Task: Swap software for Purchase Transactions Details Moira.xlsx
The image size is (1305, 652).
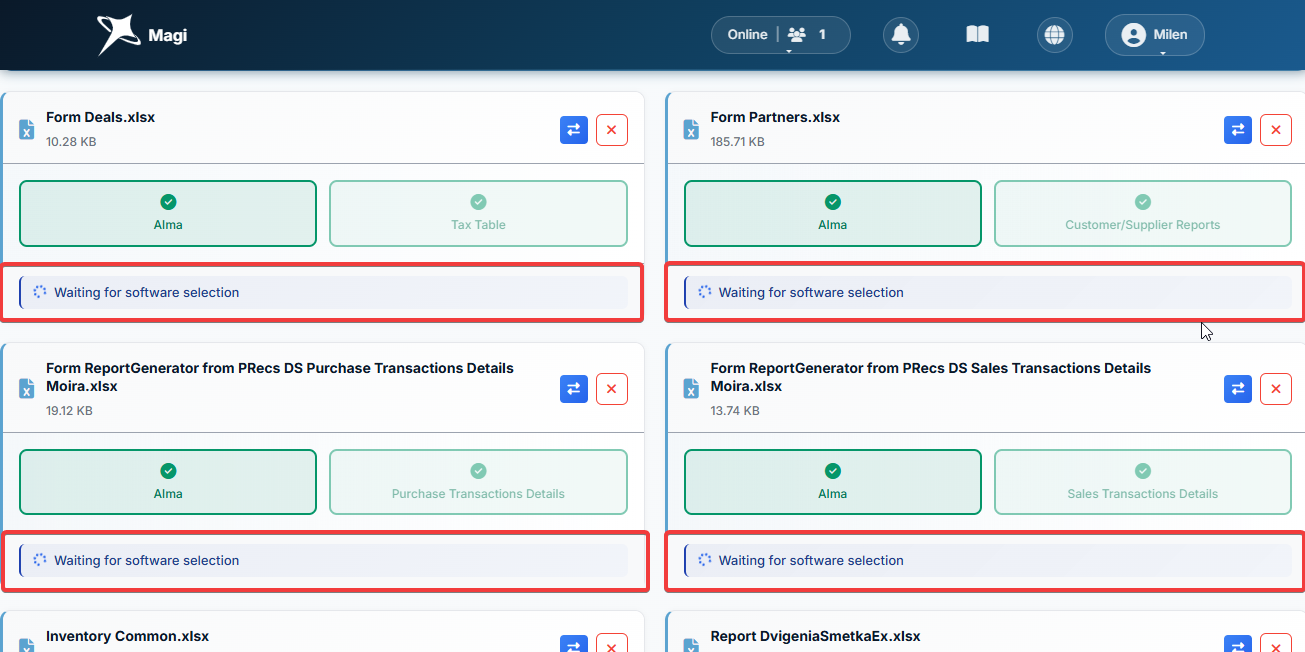Action: [574, 389]
